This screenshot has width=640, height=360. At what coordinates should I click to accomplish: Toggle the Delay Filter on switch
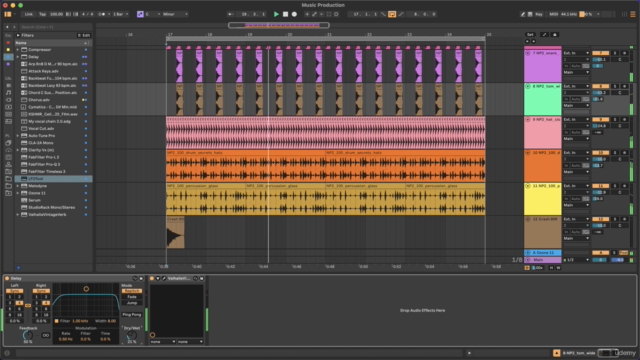click(x=56, y=321)
